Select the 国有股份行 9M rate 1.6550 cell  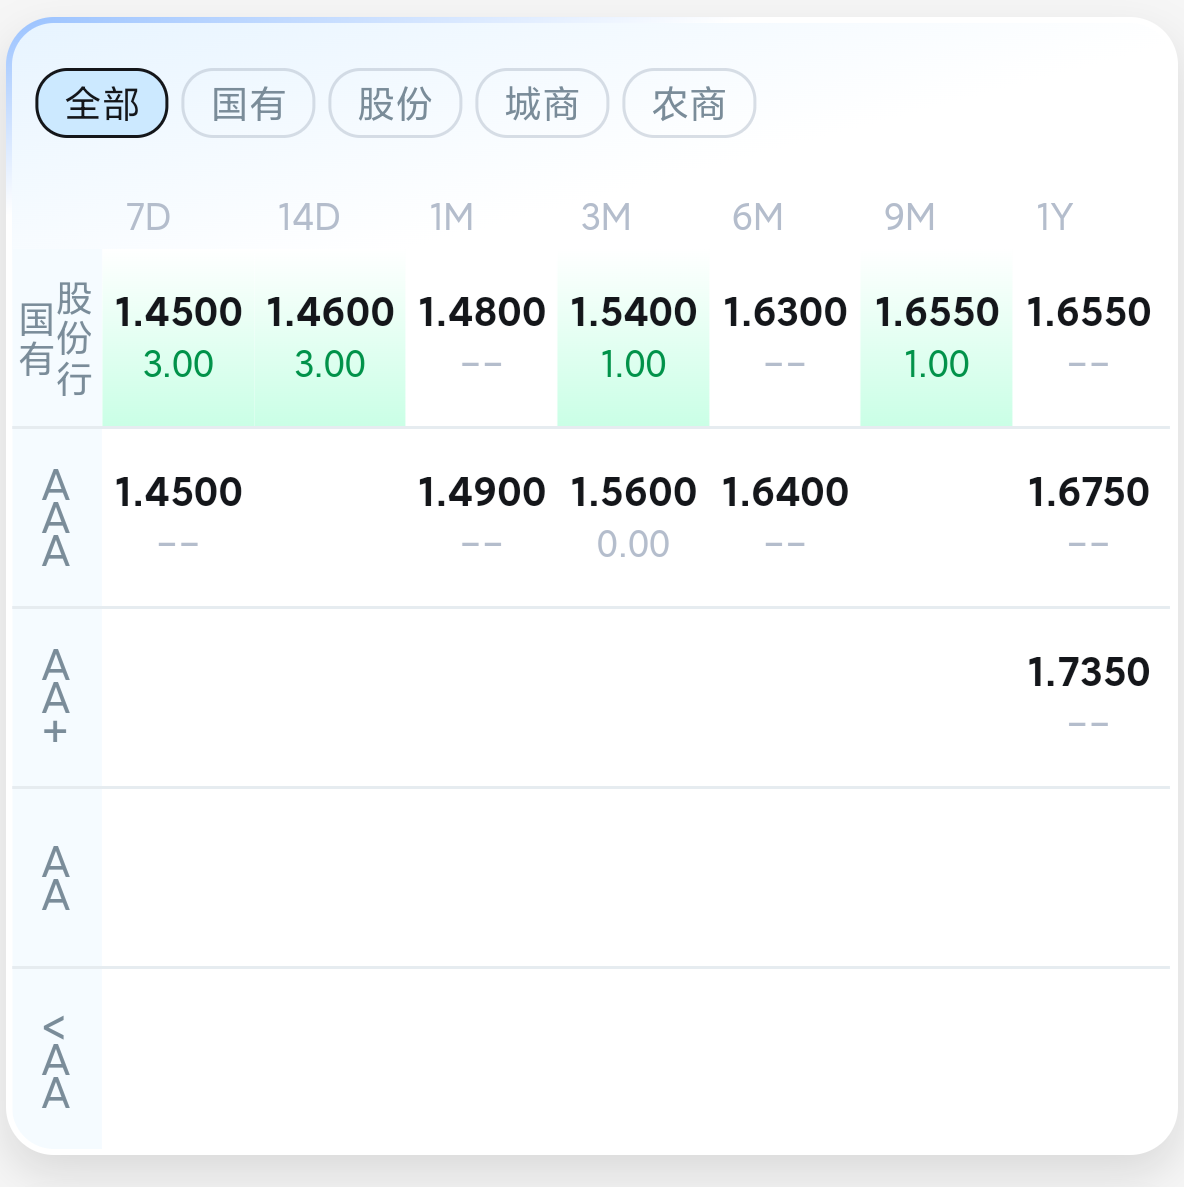click(936, 338)
